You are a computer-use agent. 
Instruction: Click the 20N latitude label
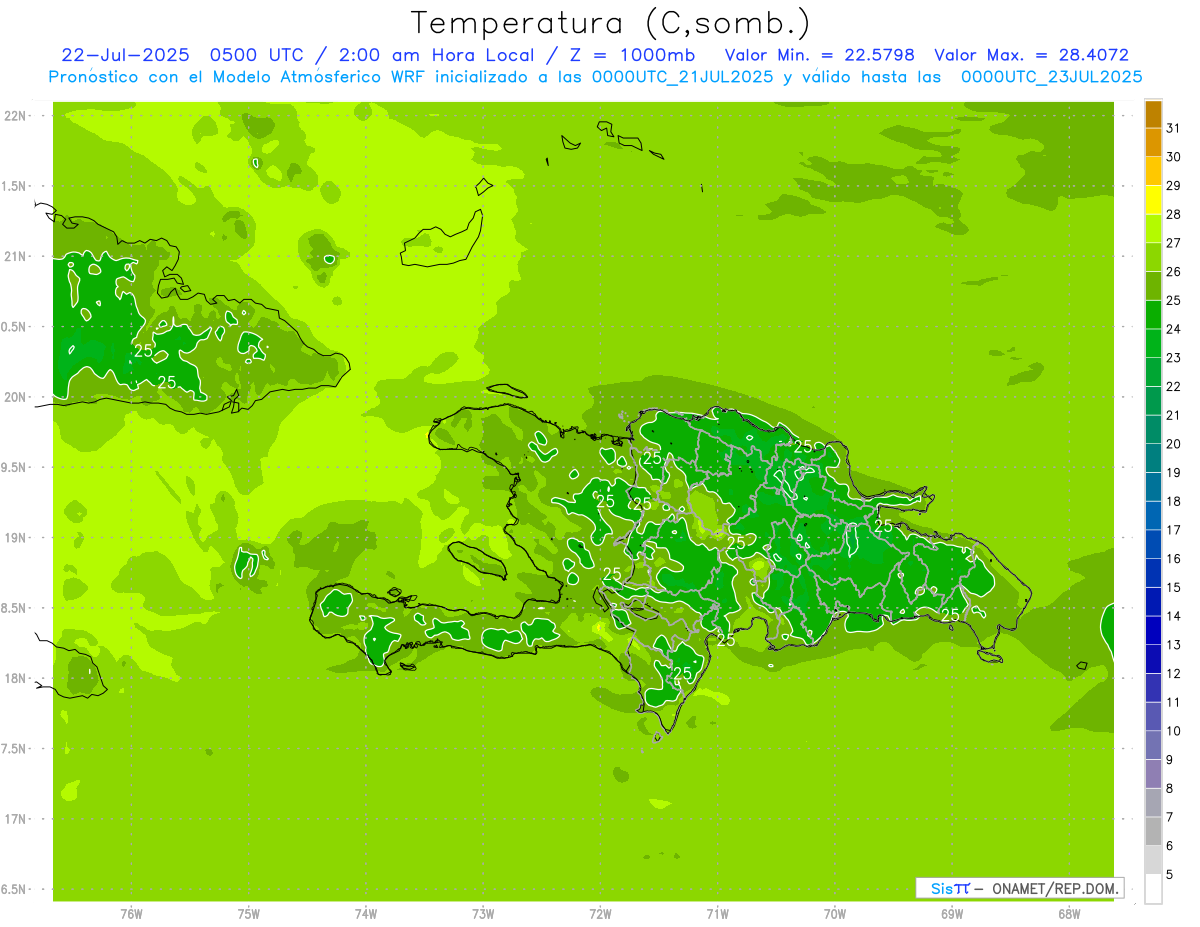click(x=17, y=397)
